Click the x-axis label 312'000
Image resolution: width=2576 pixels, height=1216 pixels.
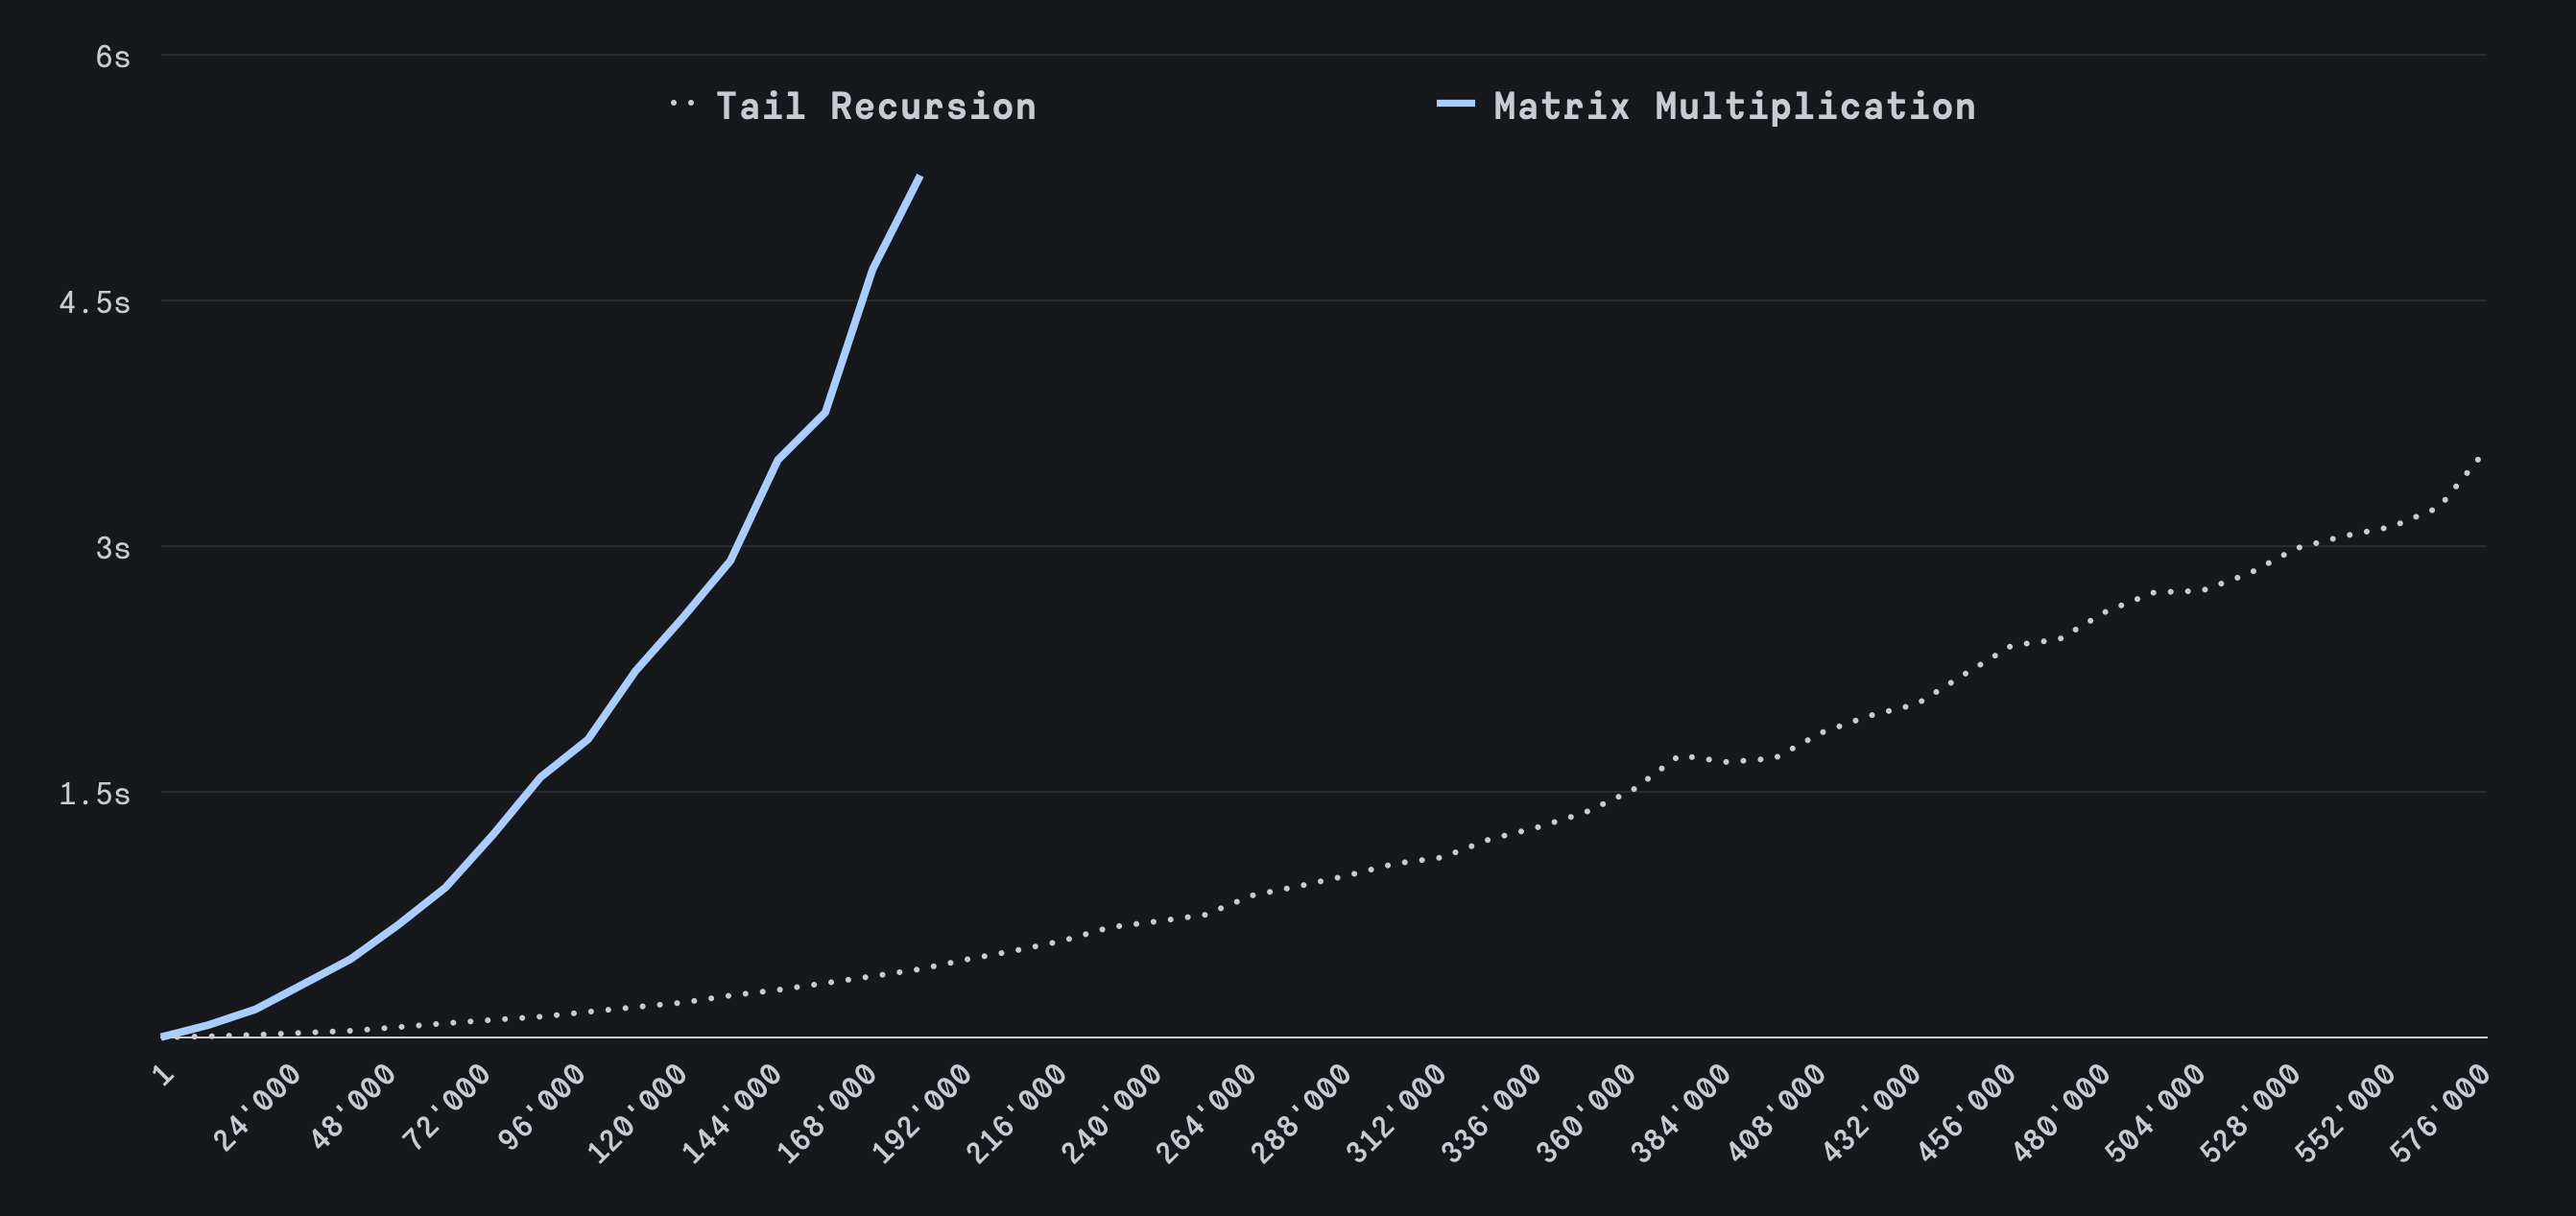pos(1397,1115)
